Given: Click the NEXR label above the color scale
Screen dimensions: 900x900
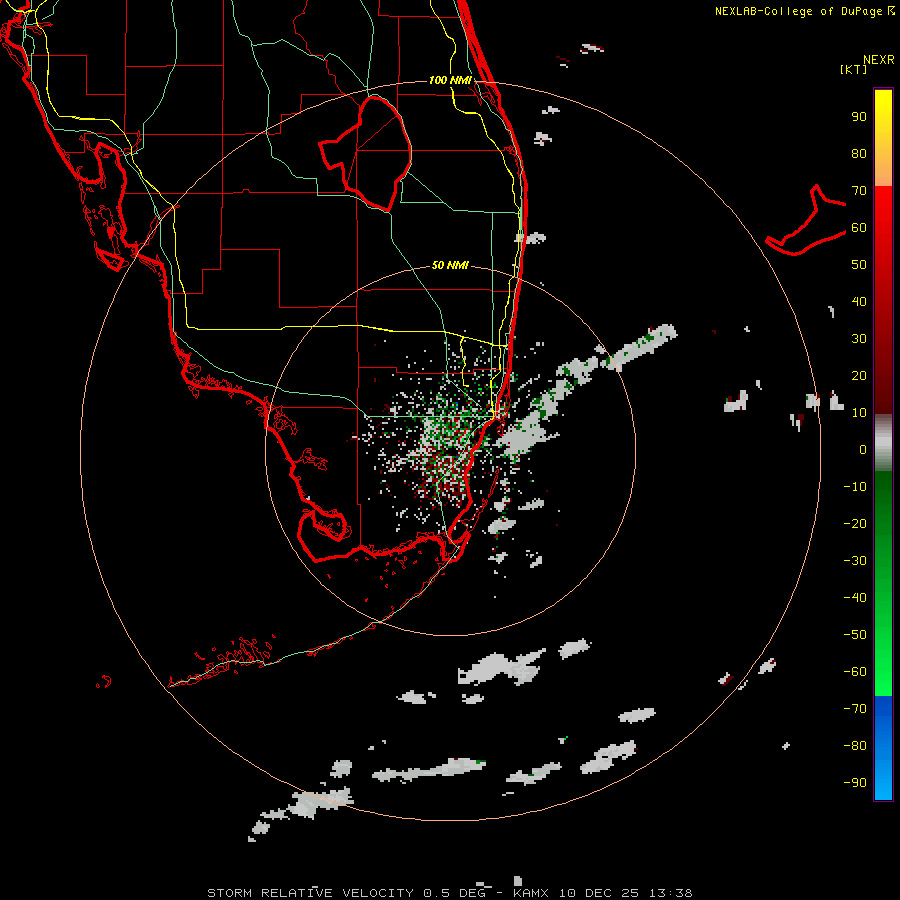Looking at the screenshot, I should click(x=878, y=60).
